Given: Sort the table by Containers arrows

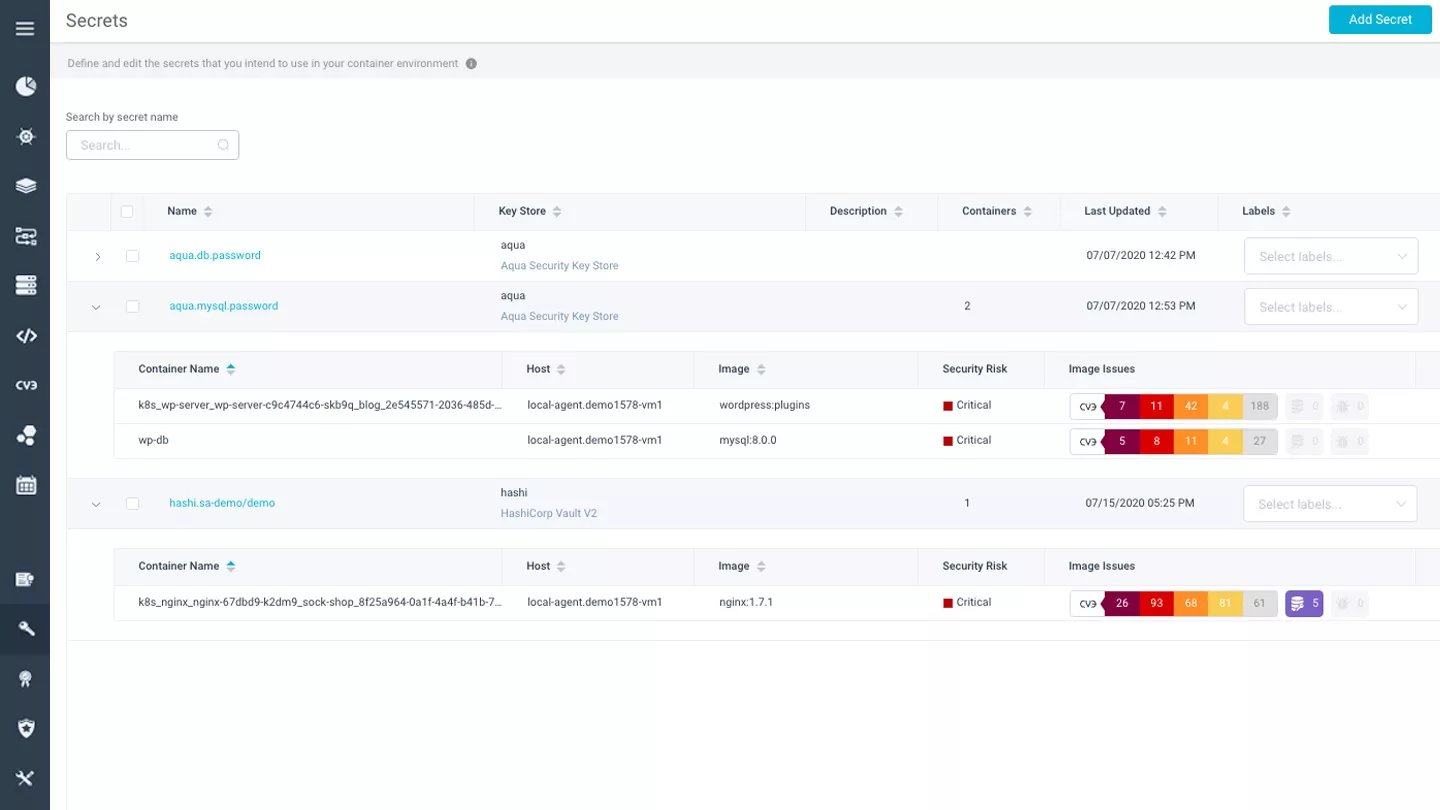Looking at the screenshot, I should point(1027,212).
